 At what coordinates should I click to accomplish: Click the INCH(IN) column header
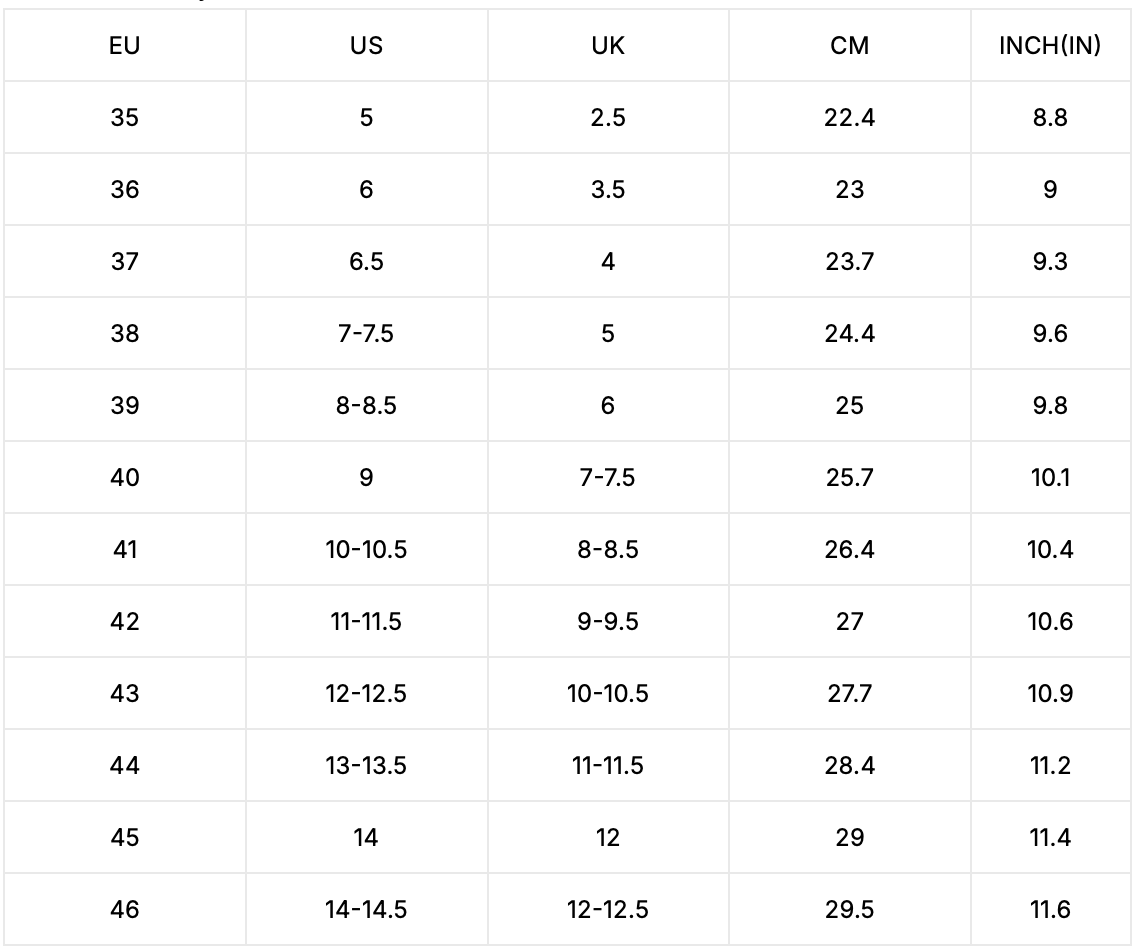[1050, 45]
